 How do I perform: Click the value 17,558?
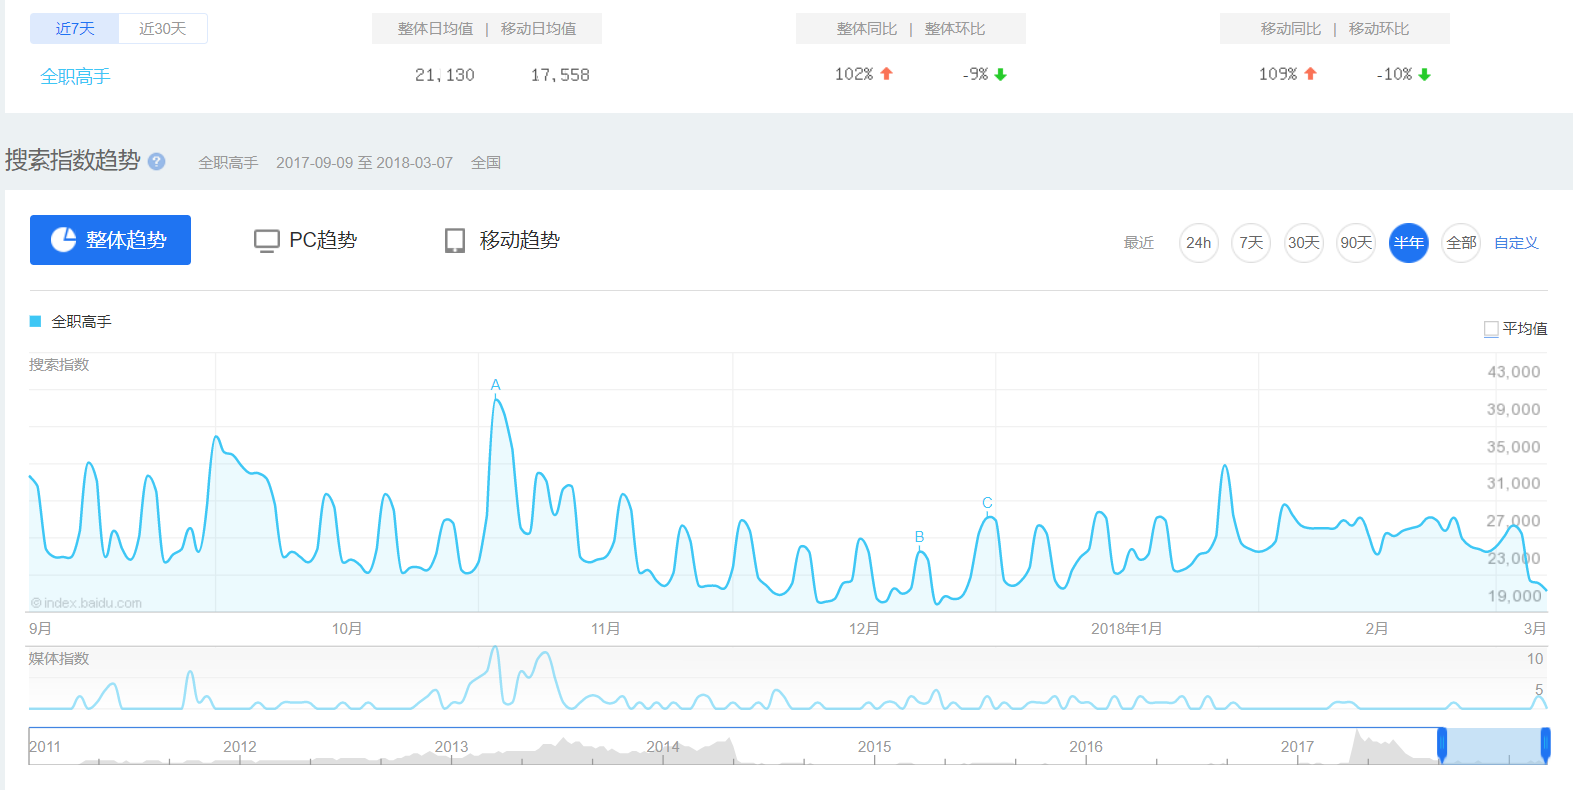[560, 75]
